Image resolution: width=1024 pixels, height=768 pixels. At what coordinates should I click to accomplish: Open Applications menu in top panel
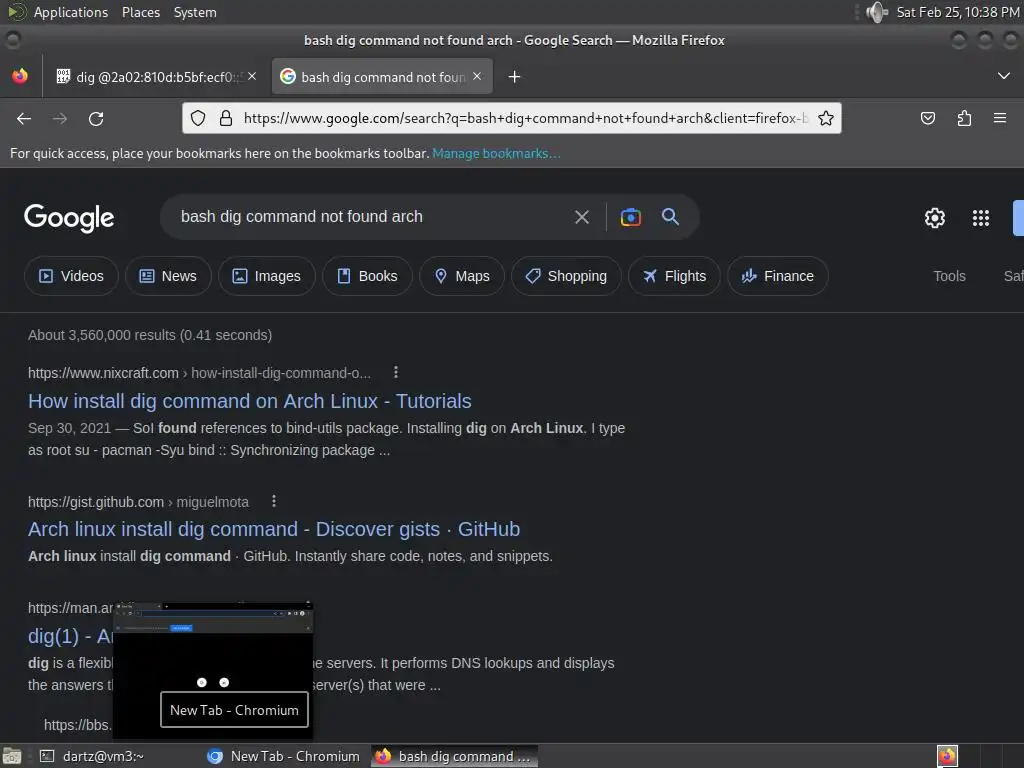click(71, 12)
